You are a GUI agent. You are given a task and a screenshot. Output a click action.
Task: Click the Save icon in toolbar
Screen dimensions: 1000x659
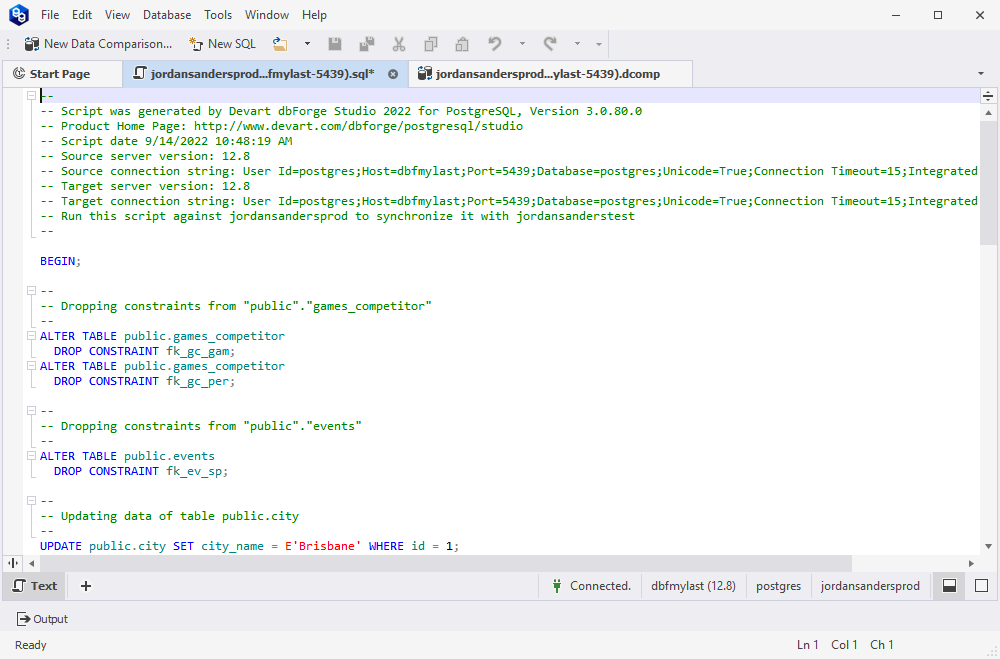click(x=335, y=44)
